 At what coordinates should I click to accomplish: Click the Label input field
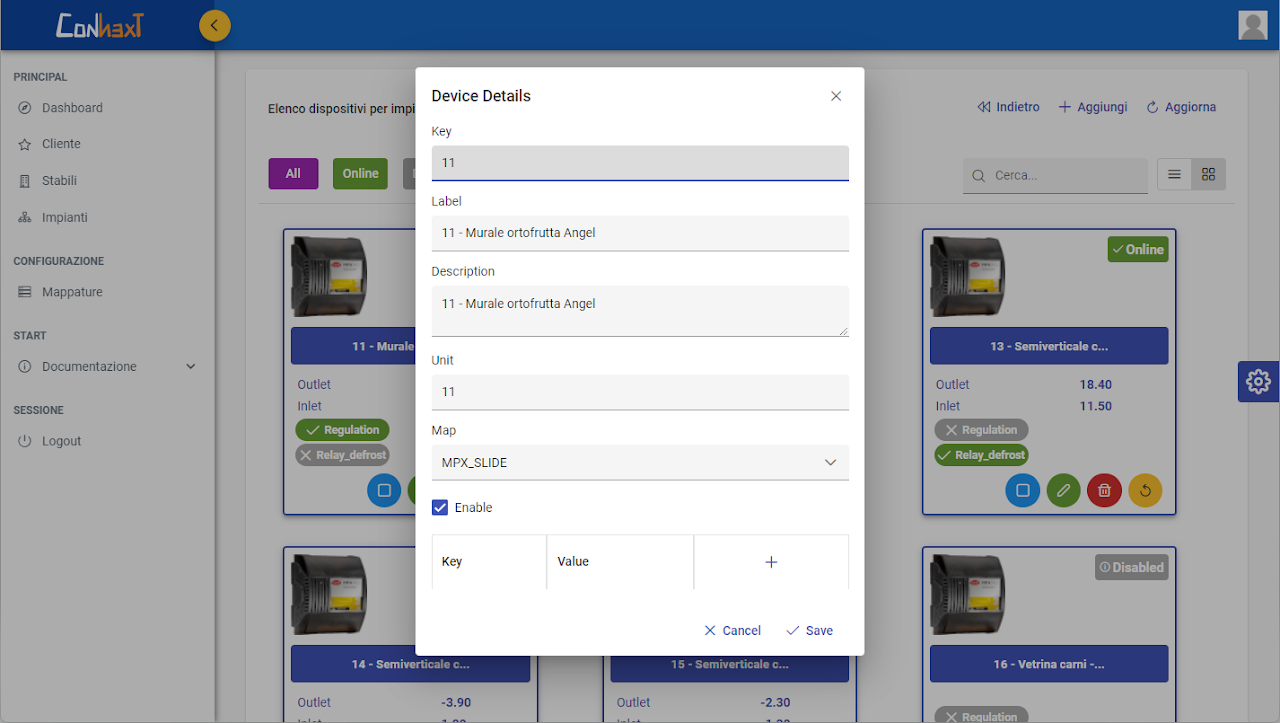pyautogui.click(x=640, y=233)
